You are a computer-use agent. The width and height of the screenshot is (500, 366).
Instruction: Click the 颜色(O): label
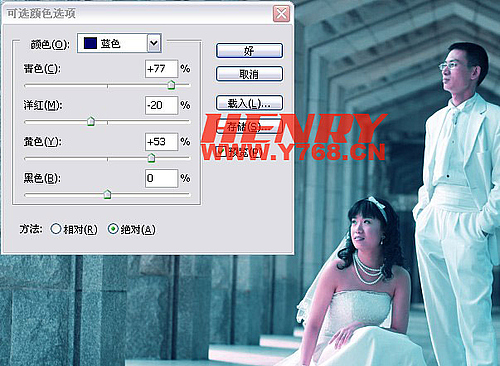coord(50,44)
